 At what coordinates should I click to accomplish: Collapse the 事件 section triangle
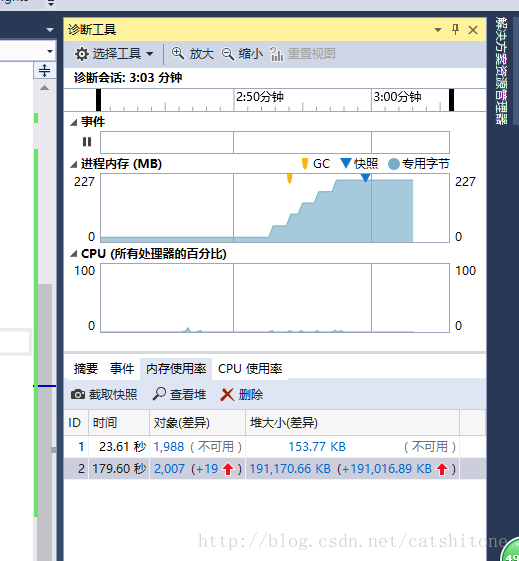74,123
